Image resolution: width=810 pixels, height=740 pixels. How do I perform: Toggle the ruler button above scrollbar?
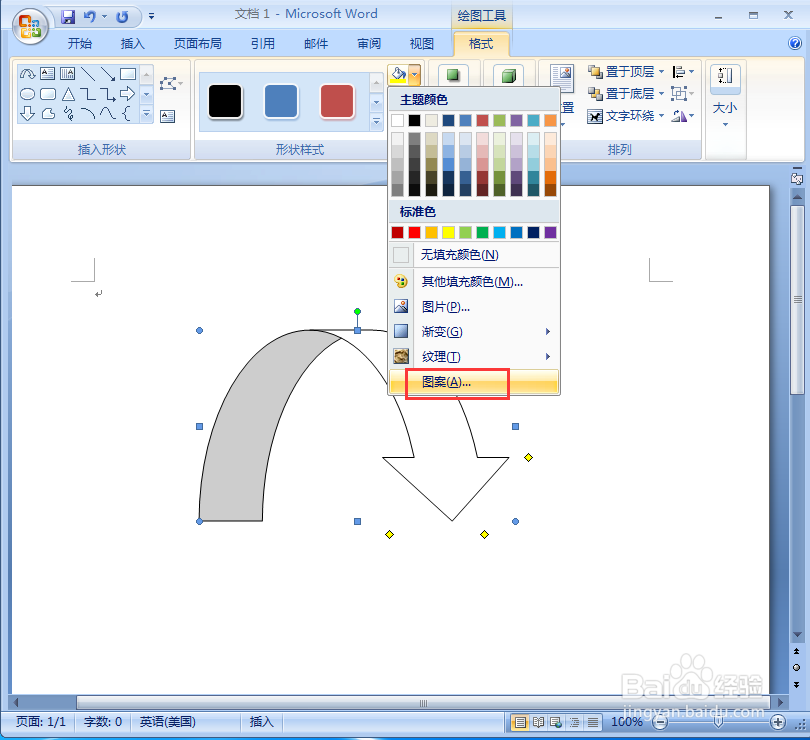797,178
